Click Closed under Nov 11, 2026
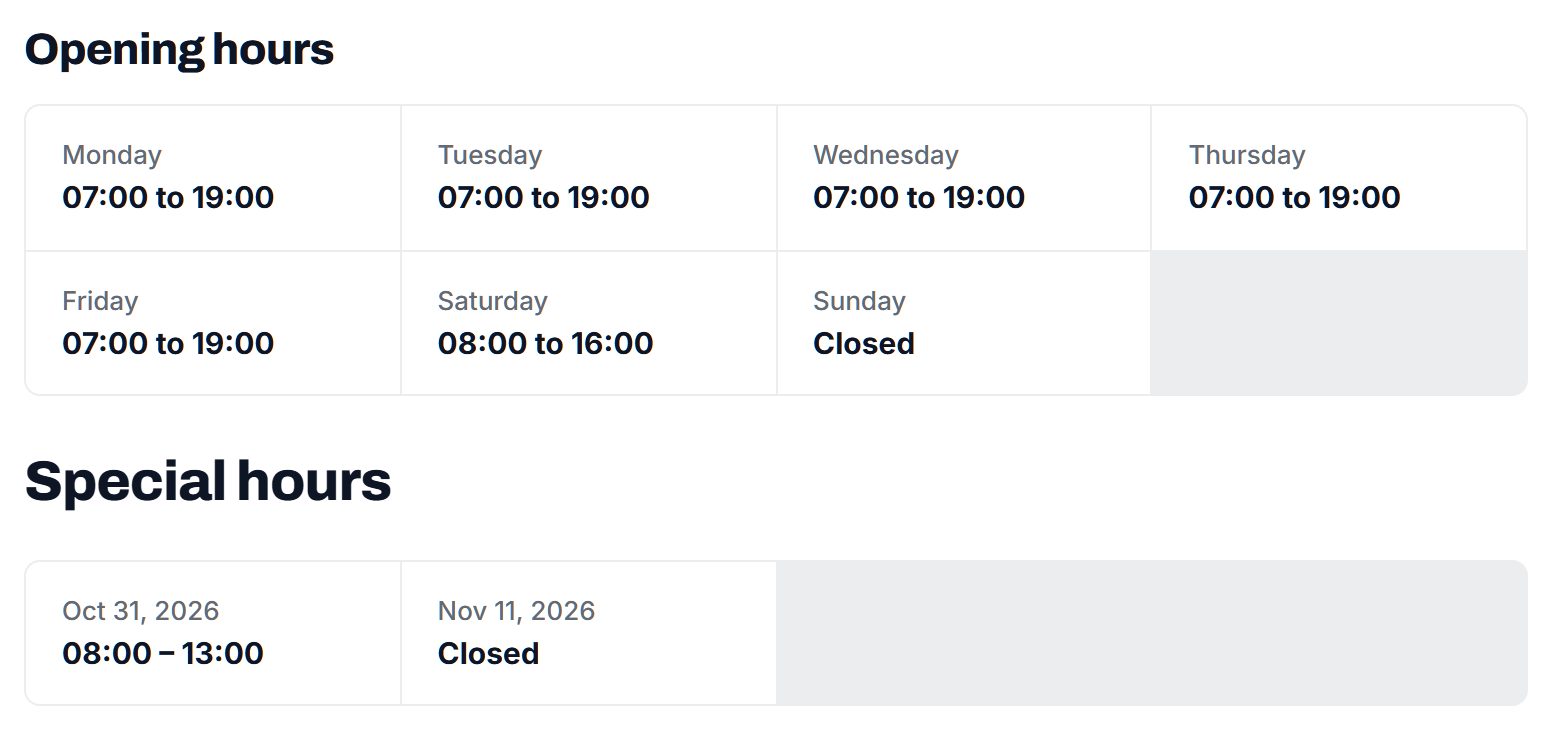 [488, 653]
